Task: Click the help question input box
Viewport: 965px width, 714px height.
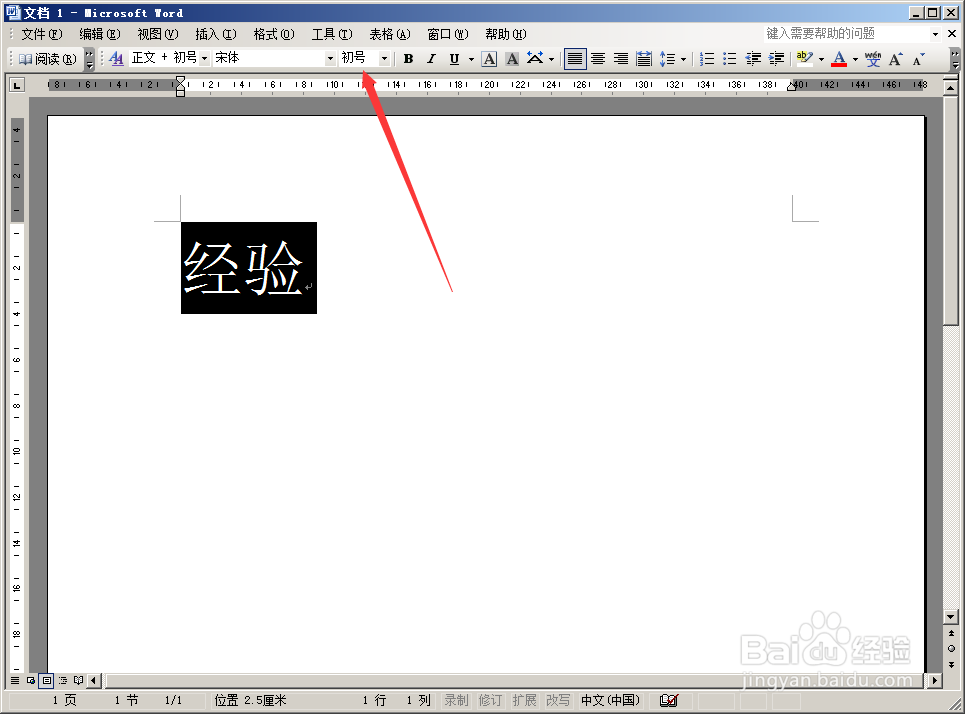Action: (x=847, y=33)
